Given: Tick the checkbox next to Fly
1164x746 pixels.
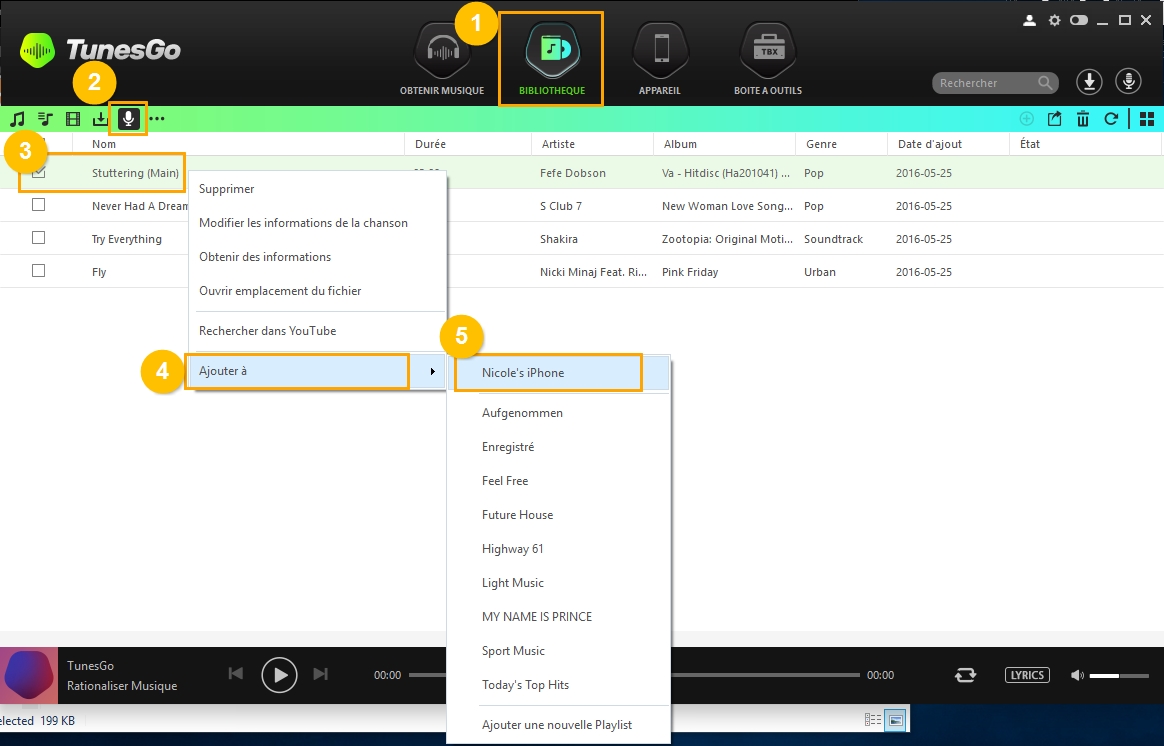Looking at the screenshot, I should point(39,271).
